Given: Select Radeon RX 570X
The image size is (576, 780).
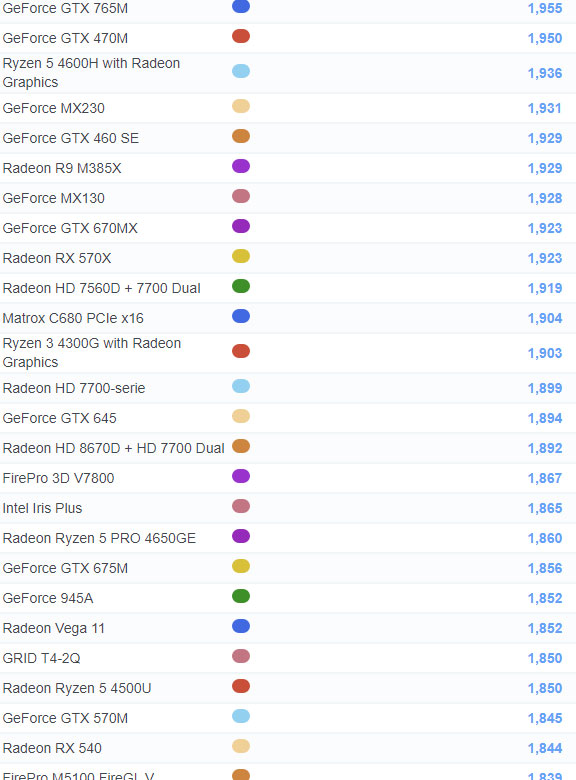Looking at the screenshot, I should click(57, 258).
